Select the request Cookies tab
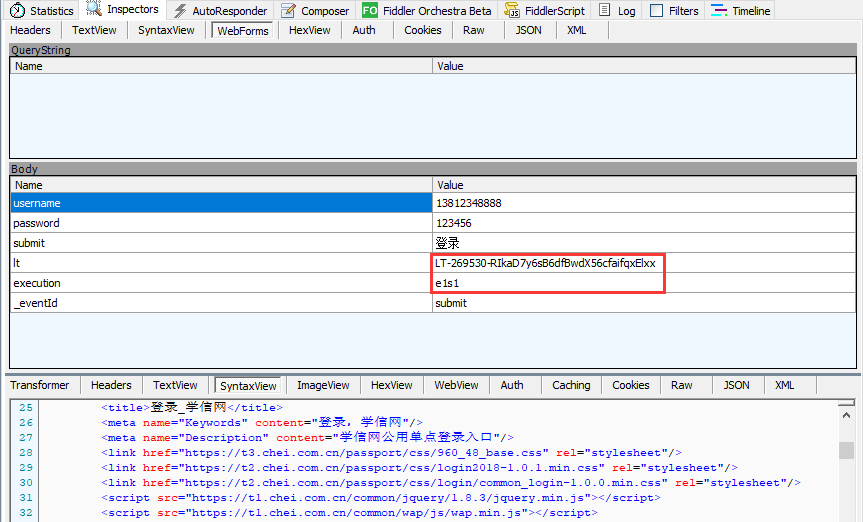 point(423,30)
